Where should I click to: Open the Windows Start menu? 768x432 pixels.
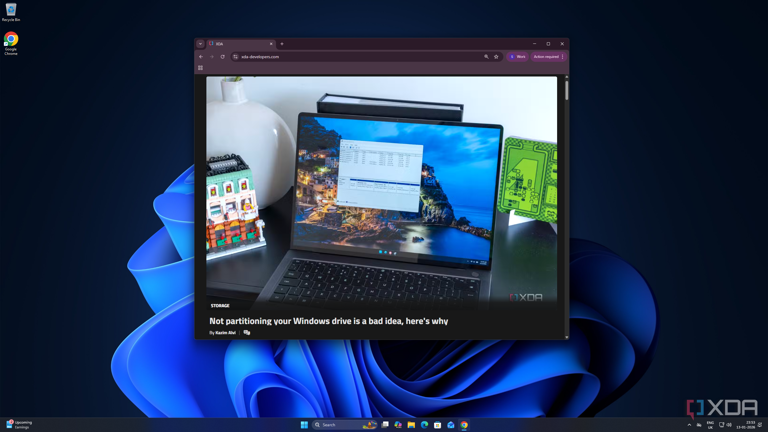coord(304,425)
